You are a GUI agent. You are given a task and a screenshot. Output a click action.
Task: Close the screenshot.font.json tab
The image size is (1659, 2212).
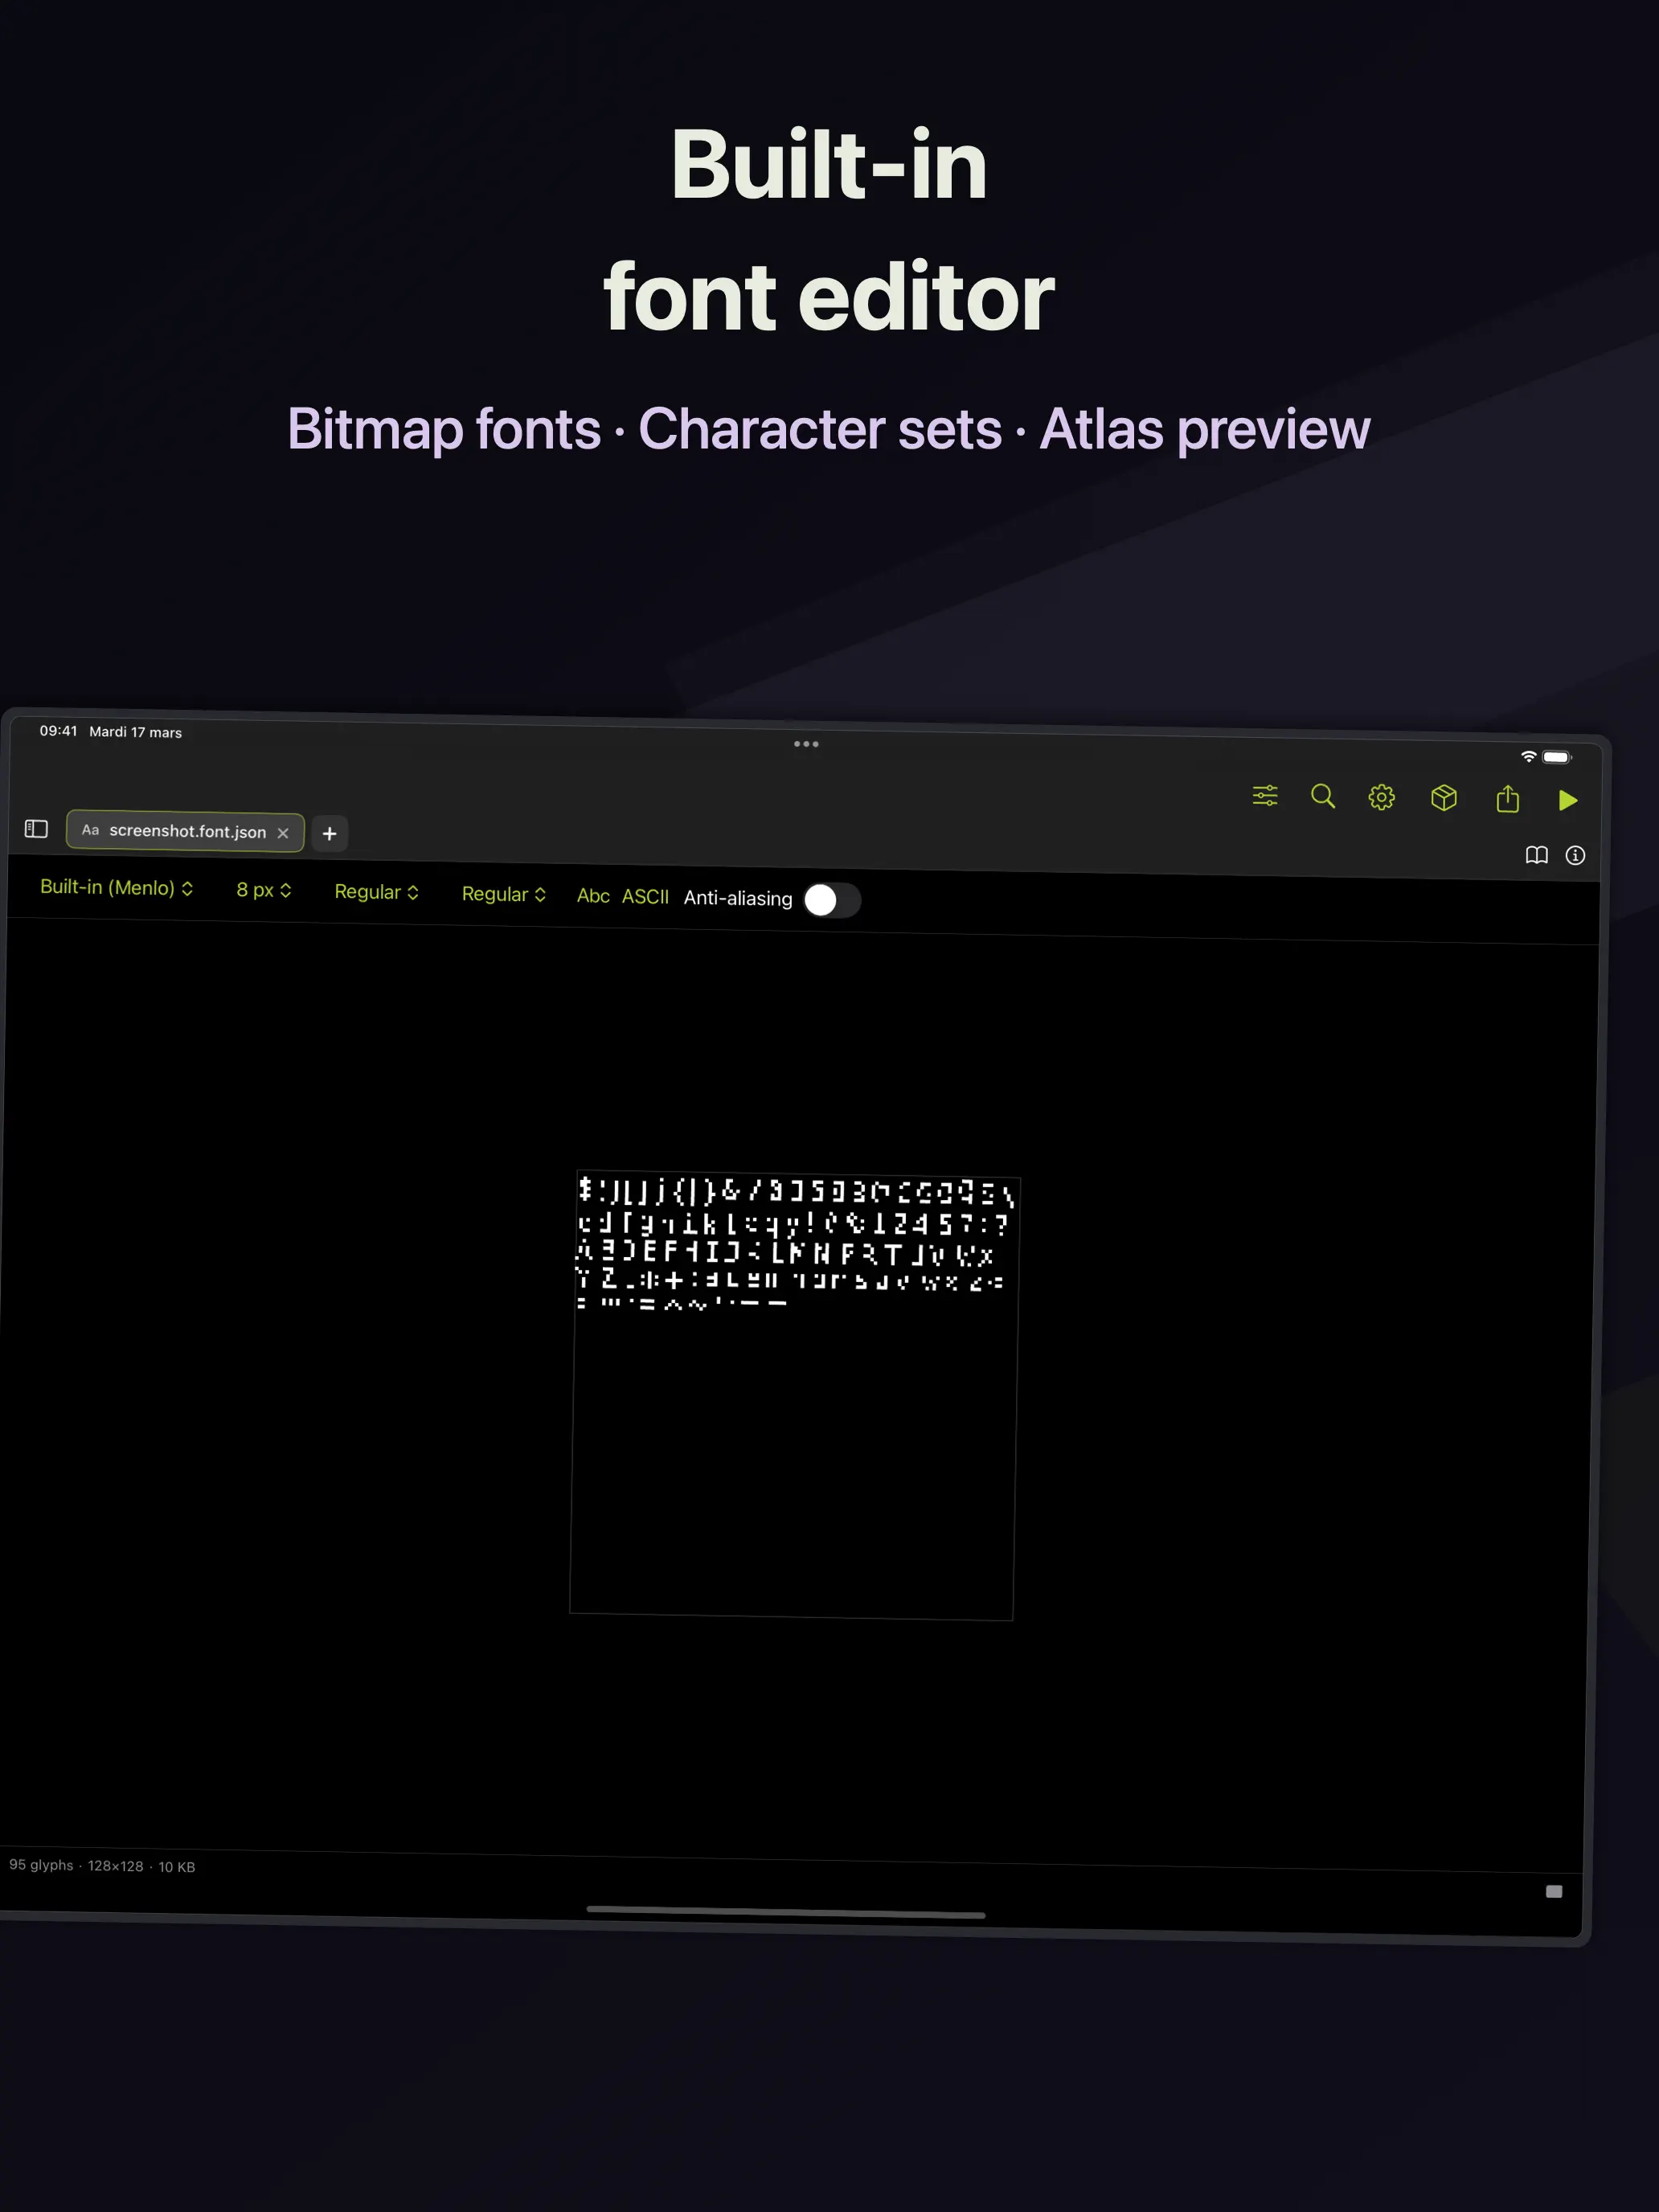[x=283, y=832]
